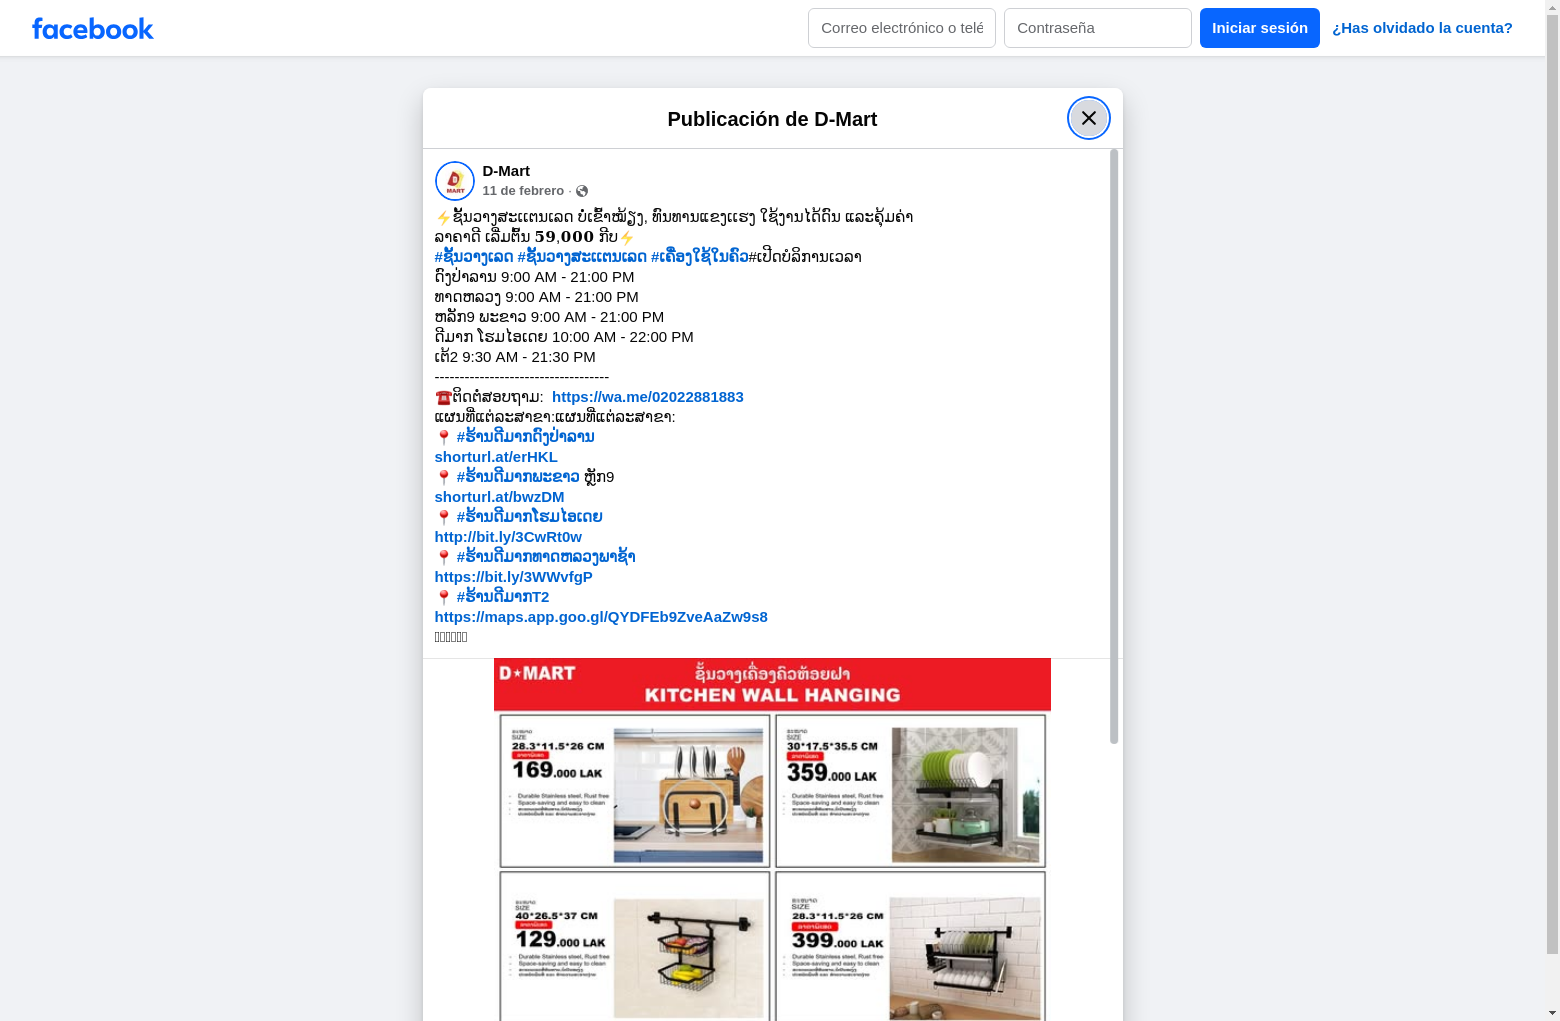
Task: Click the post dialog scrollbar
Action: (1114, 446)
